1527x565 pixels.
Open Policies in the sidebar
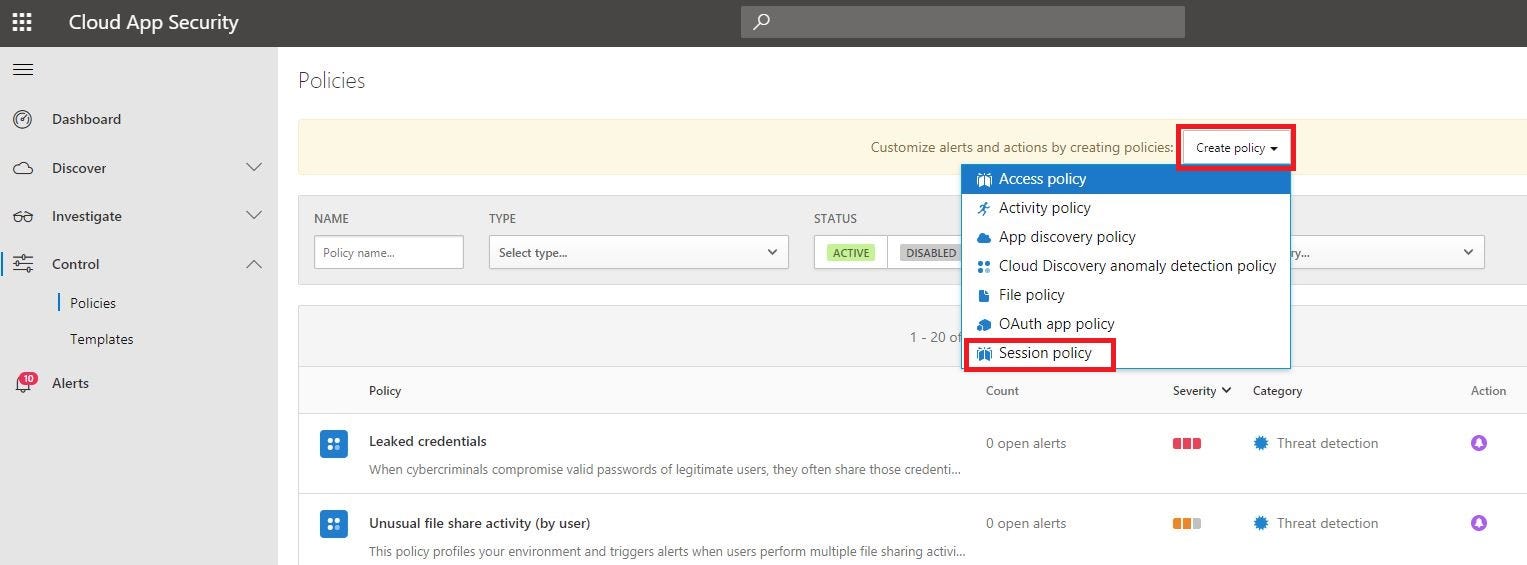click(x=93, y=303)
